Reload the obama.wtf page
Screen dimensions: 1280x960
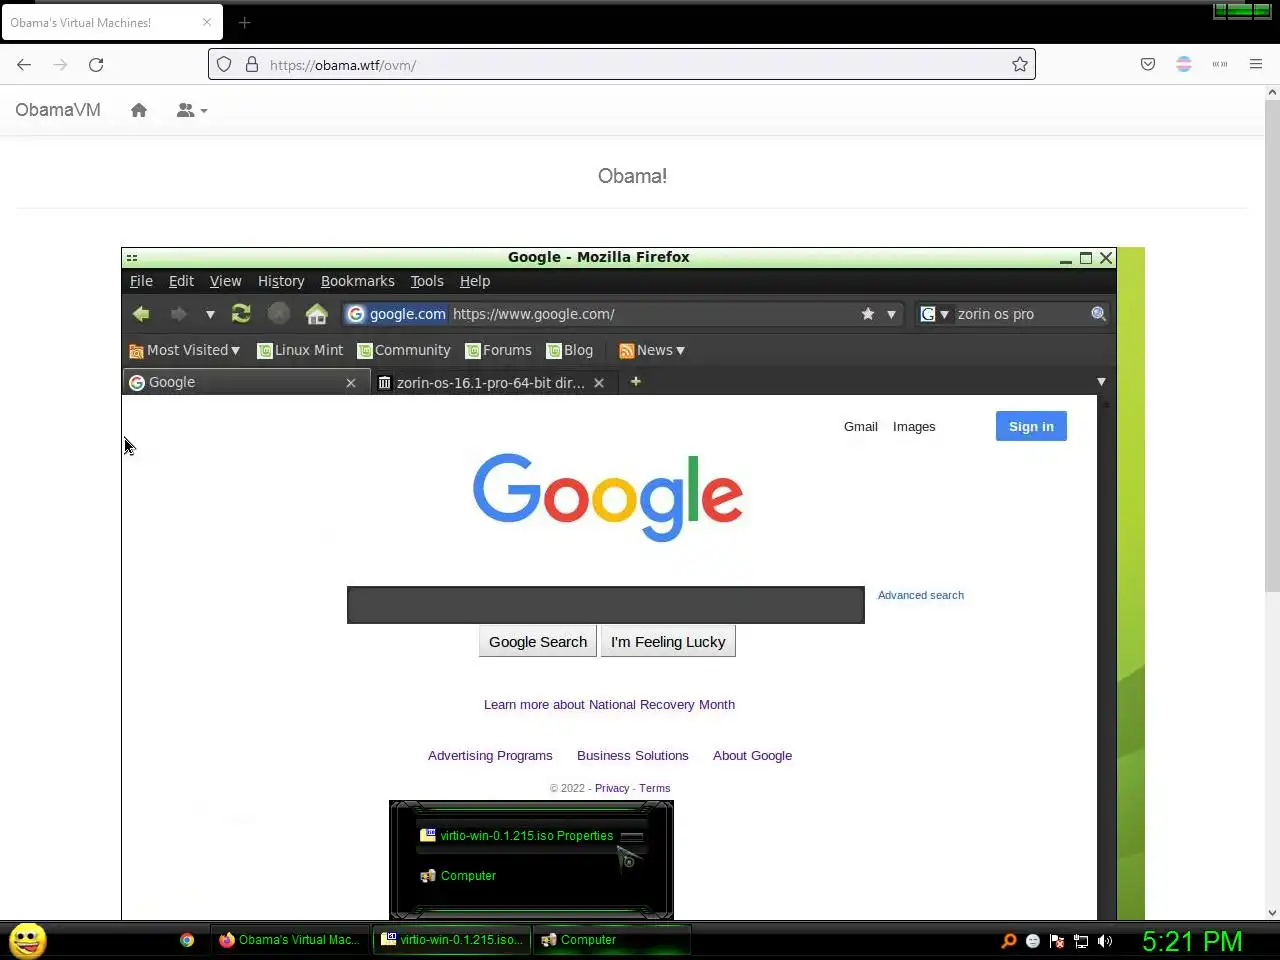point(96,65)
